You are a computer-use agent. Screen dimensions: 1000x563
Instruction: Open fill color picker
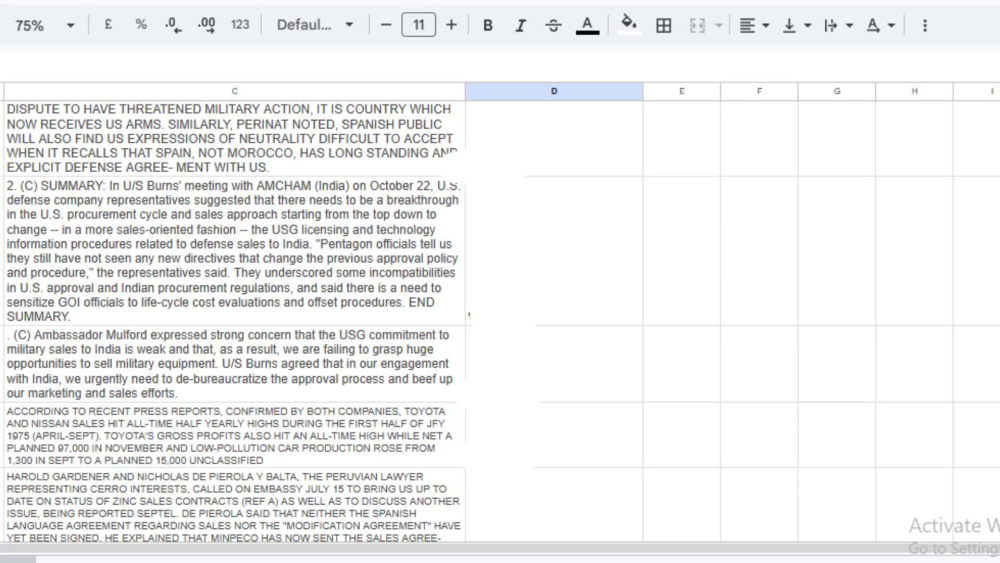(629, 25)
